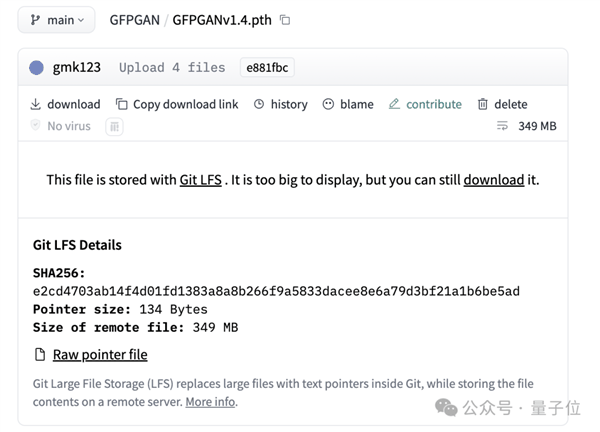The image size is (600, 432).
Task: Open the 'Upload 4 files' commit message
Action: pos(172,68)
